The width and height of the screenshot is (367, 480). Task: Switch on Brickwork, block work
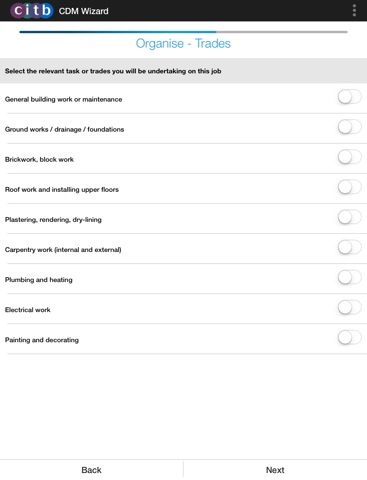click(x=349, y=157)
